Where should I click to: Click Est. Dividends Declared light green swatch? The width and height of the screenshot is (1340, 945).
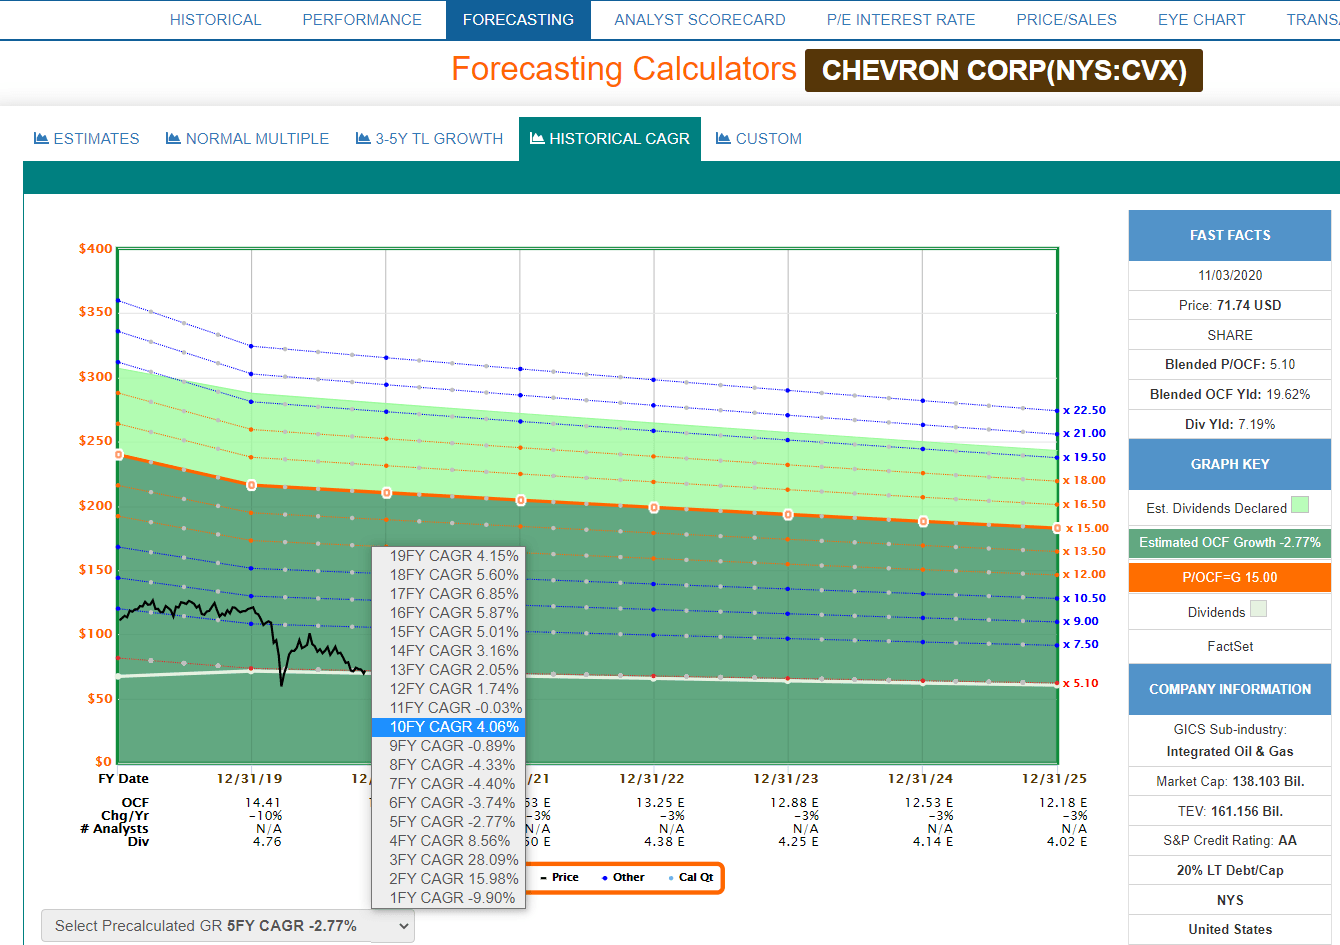(x=1300, y=505)
